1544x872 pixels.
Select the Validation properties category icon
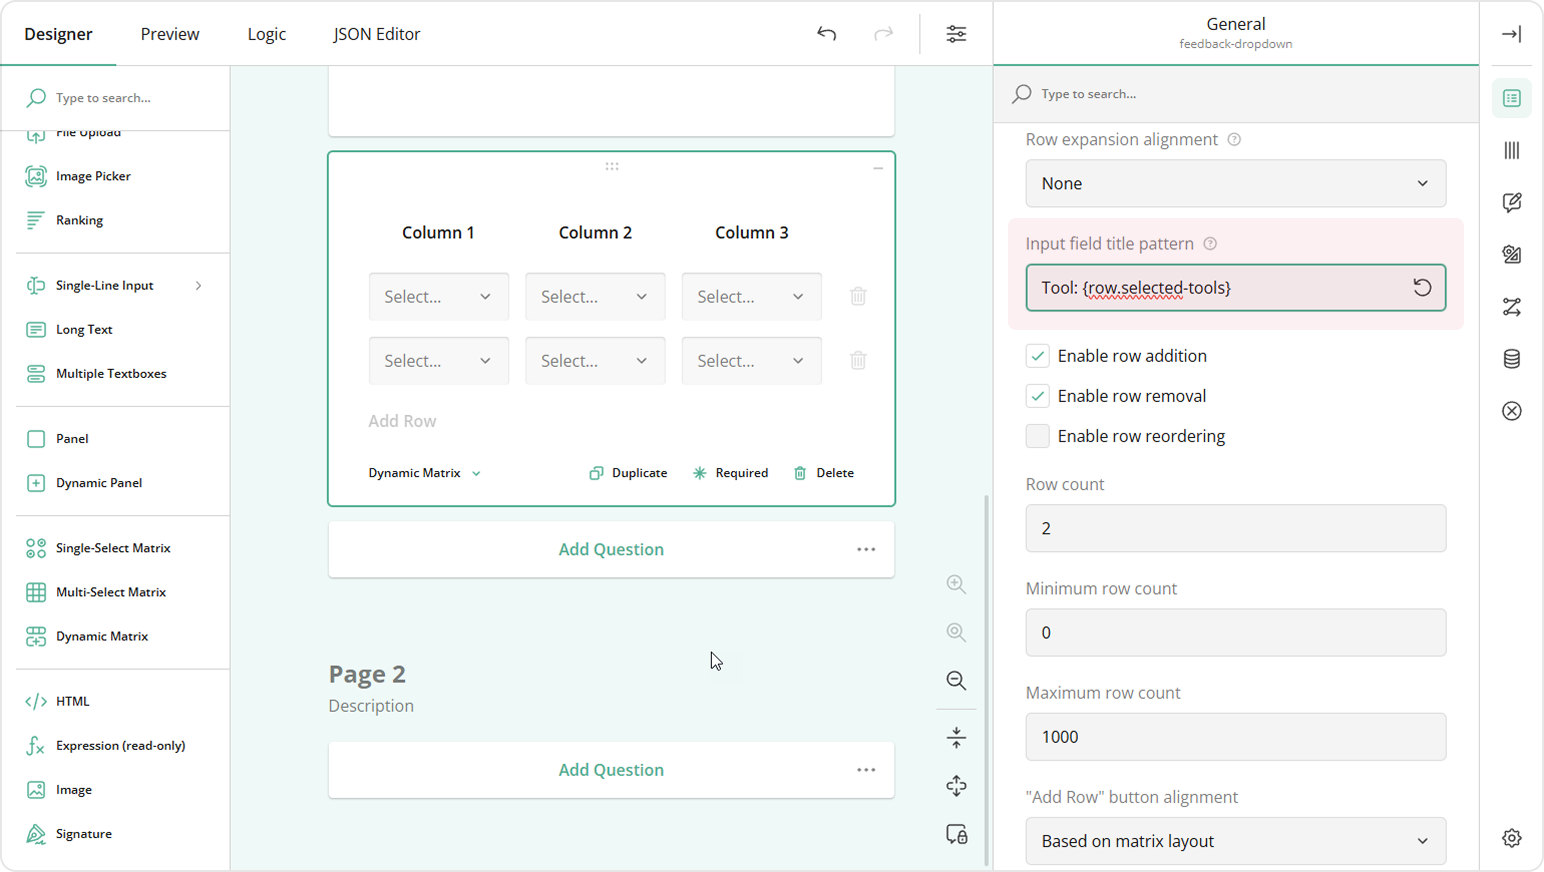[1512, 410]
